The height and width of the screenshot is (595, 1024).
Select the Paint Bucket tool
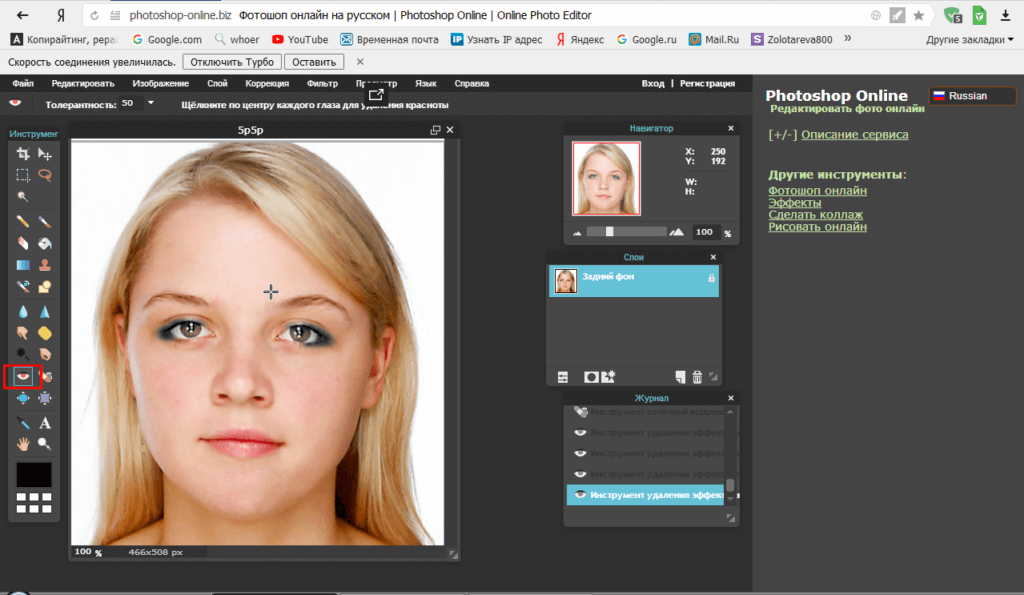coord(45,243)
